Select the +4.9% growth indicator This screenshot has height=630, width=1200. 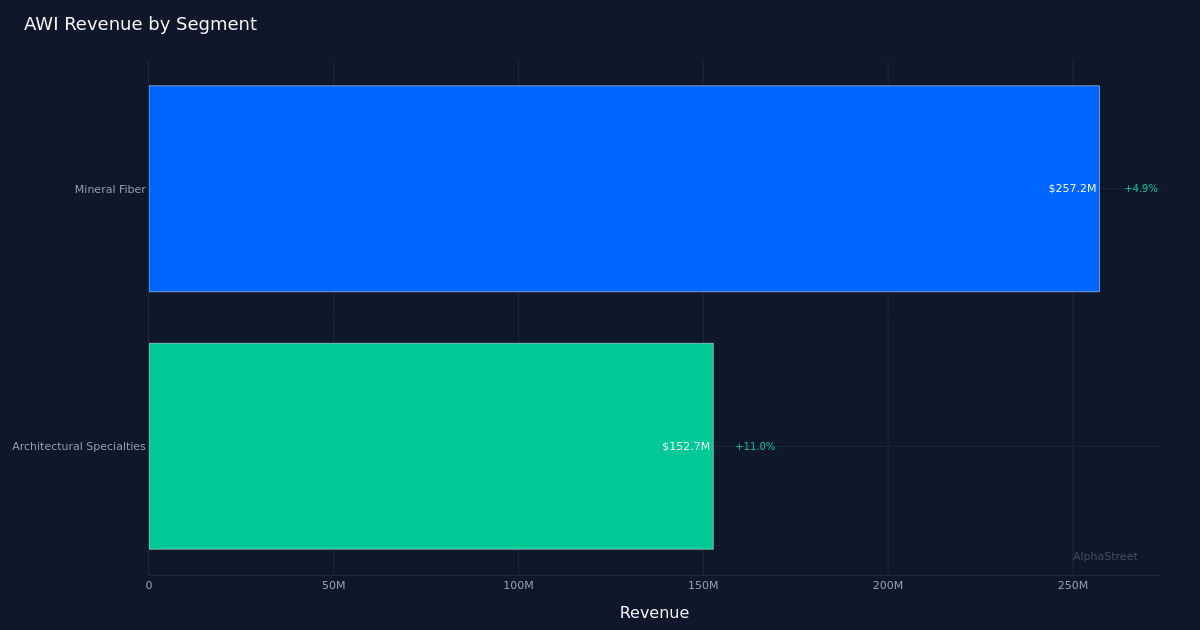click(1140, 188)
